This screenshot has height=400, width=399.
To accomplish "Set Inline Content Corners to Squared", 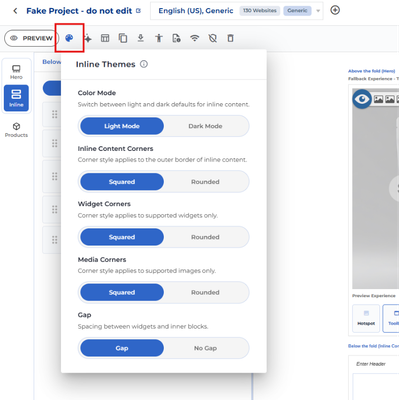I will click(x=122, y=182).
